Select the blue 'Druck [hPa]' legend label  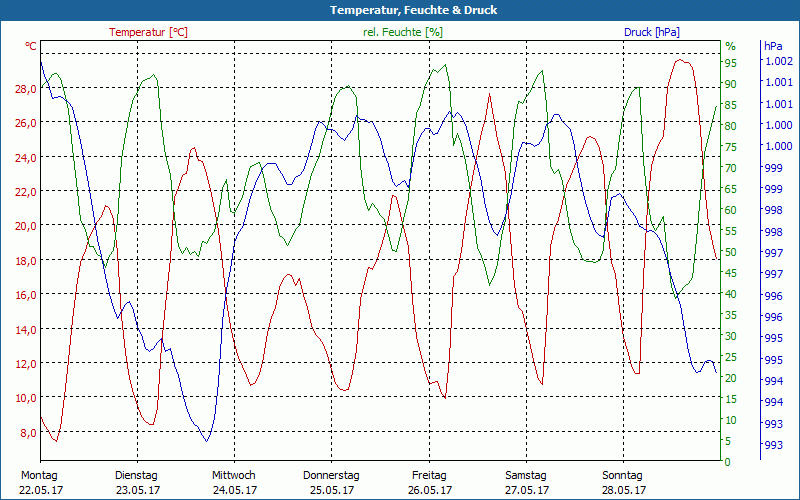click(x=652, y=32)
